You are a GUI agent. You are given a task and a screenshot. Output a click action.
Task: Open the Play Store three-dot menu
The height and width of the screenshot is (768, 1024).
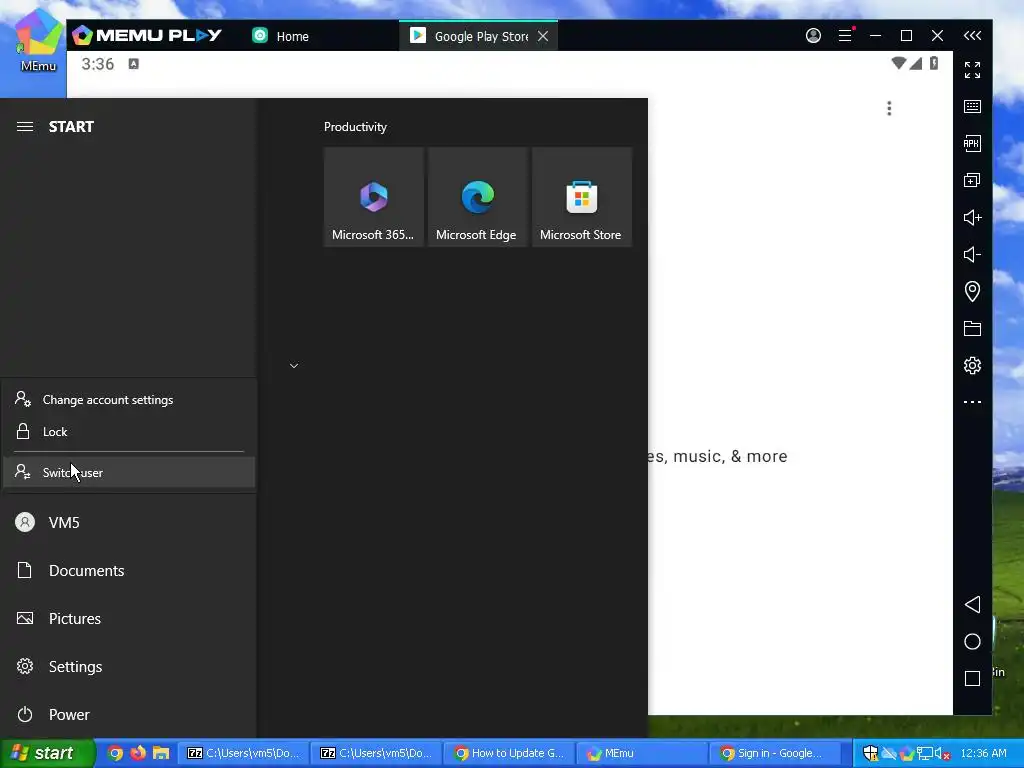889,108
